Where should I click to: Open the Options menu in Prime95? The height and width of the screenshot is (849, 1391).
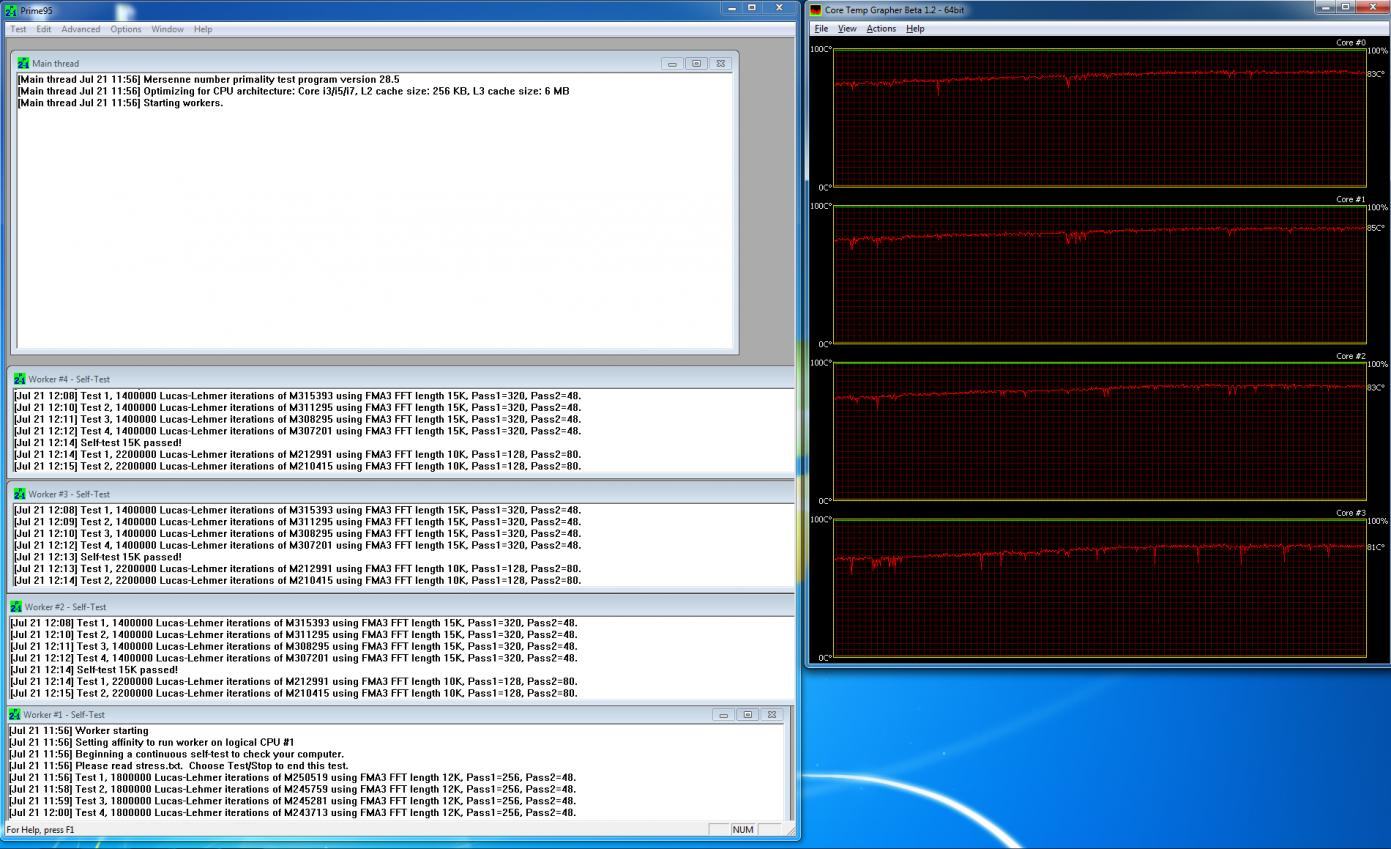126,29
